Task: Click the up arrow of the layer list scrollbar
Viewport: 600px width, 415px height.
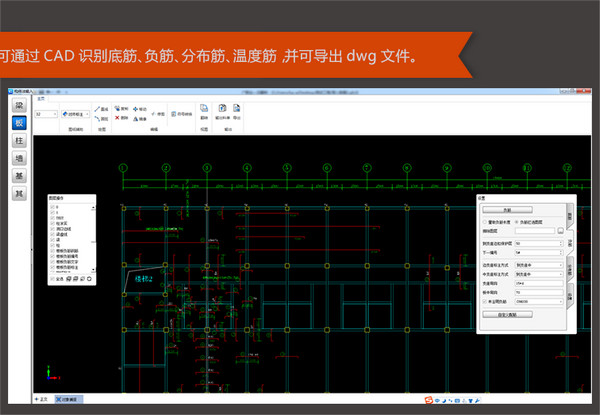Action: (93, 207)
